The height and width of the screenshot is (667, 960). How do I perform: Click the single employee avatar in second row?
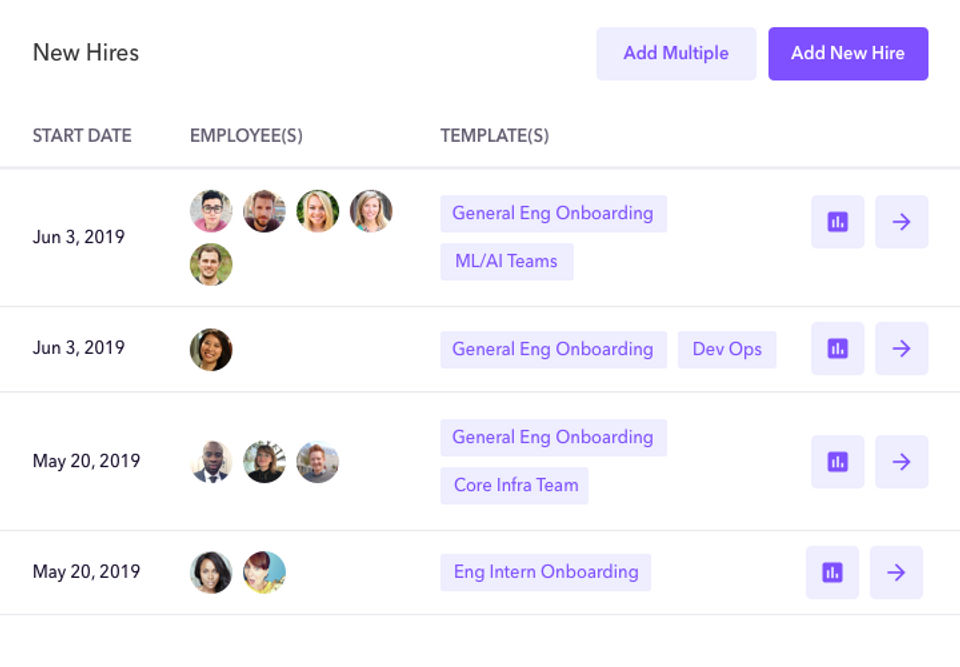tap(211, 350)
